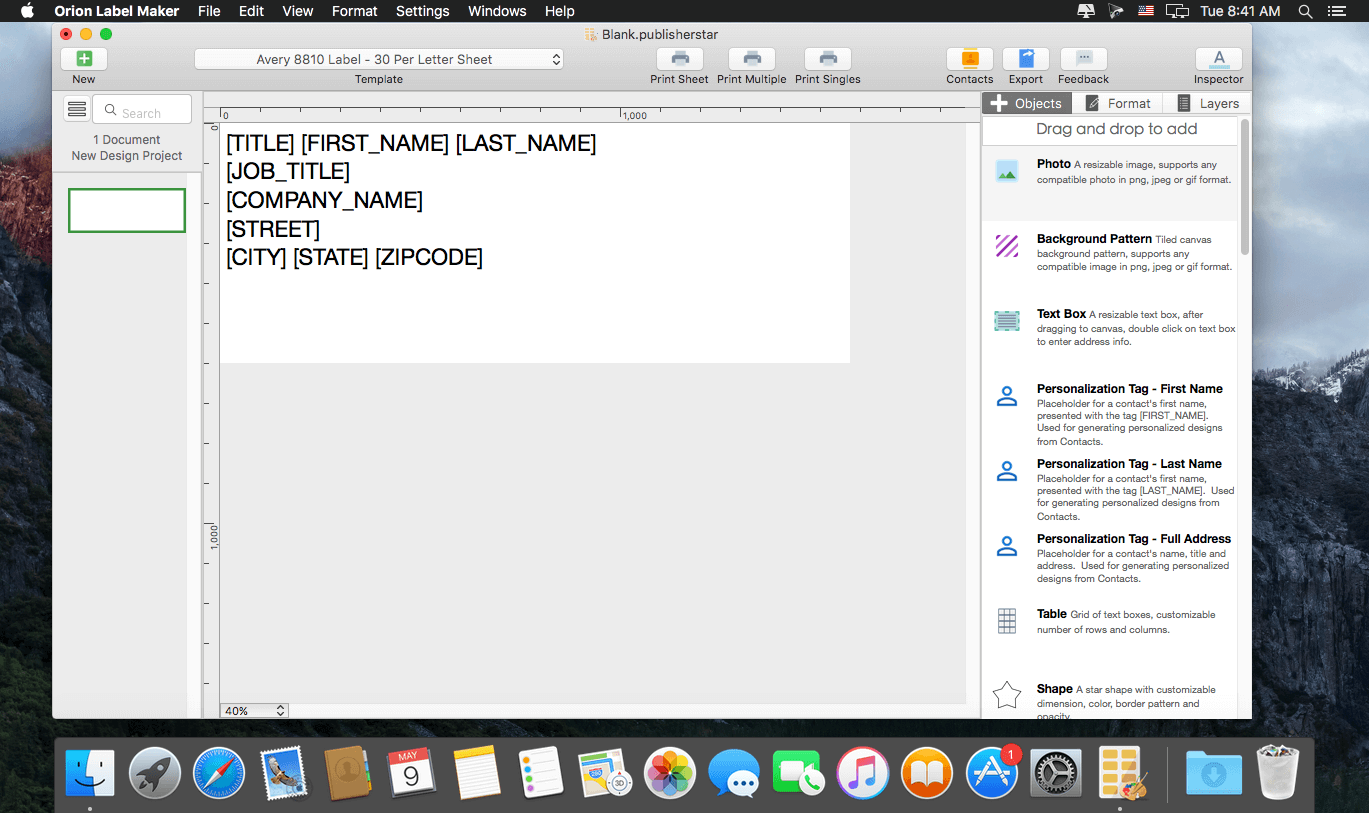Open the App Store in the Dock

tap(992, 773)
